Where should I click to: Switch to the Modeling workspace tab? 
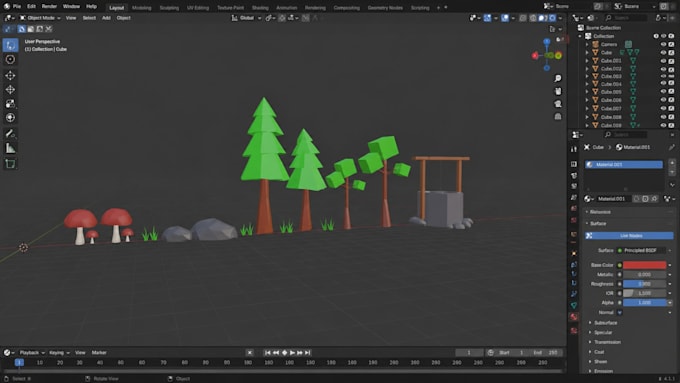click(x=141, y=7)
